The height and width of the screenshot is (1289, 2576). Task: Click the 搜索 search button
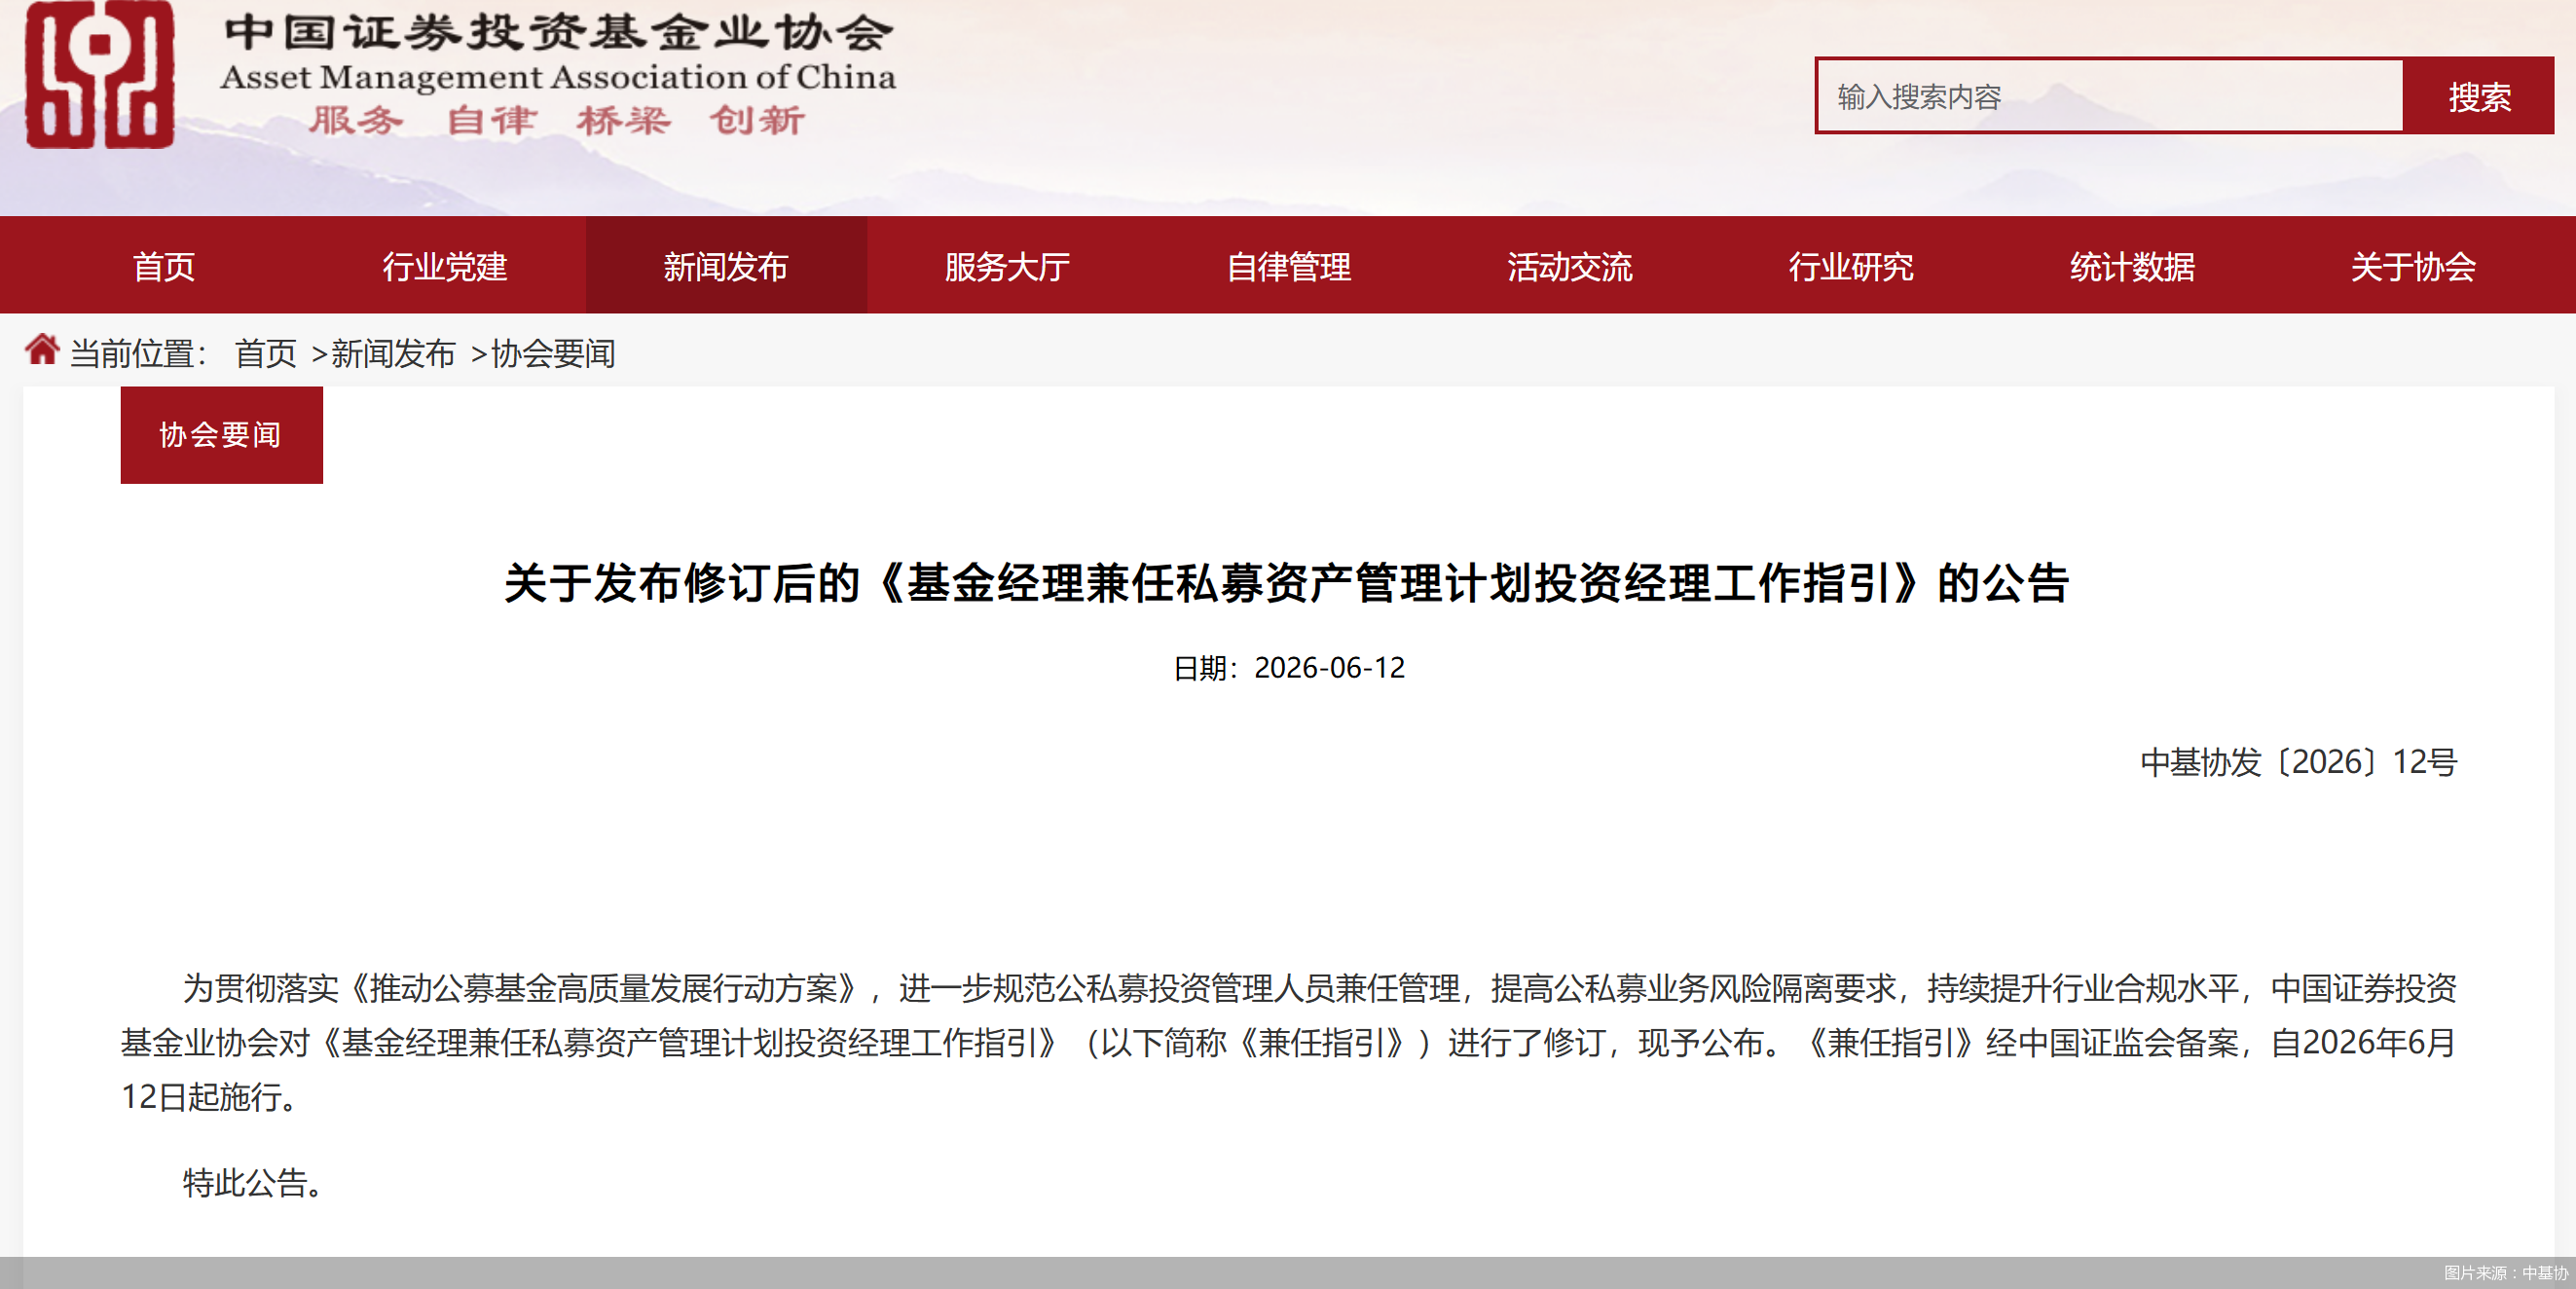pyautogui.click(x=2479, y=96)
